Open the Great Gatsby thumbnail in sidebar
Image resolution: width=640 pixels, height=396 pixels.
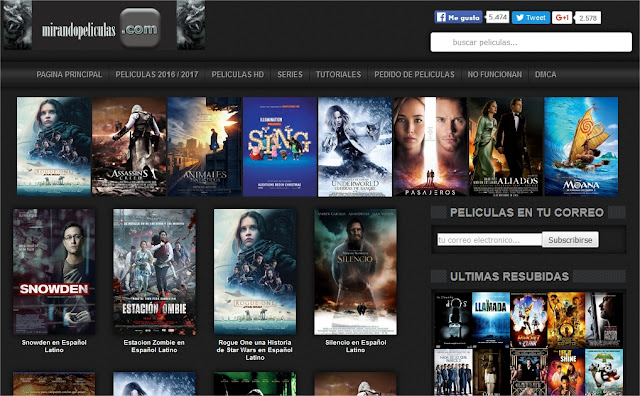[529, 372]
